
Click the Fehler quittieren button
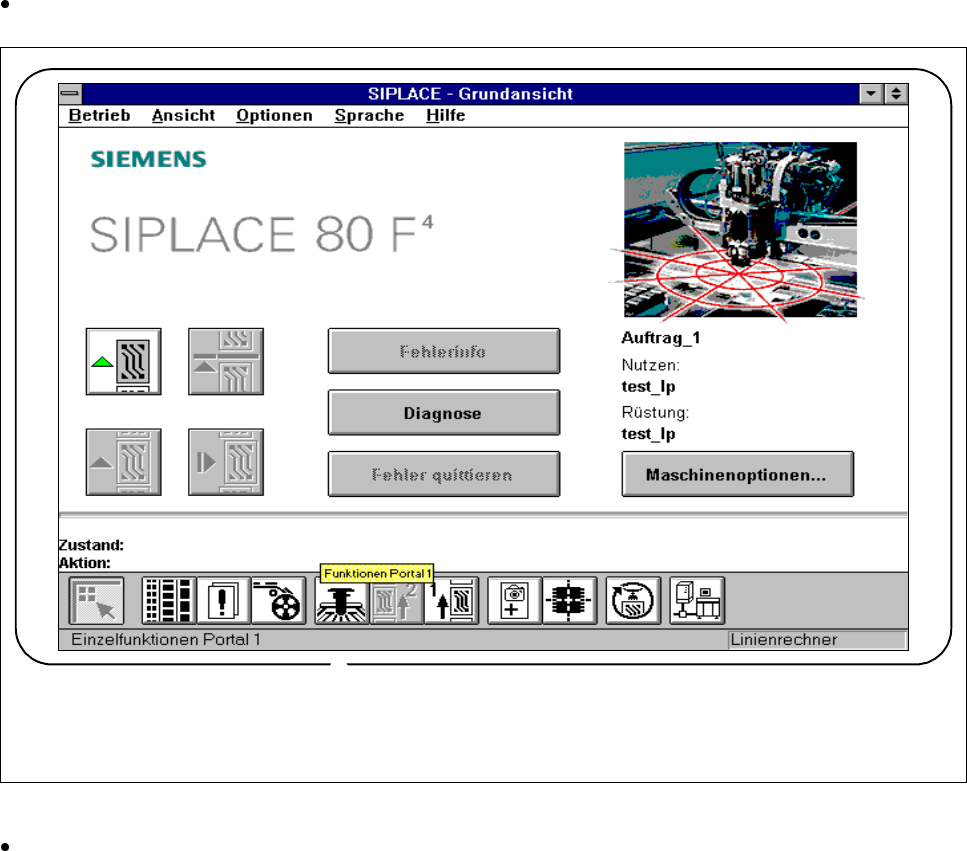[444, 474]
